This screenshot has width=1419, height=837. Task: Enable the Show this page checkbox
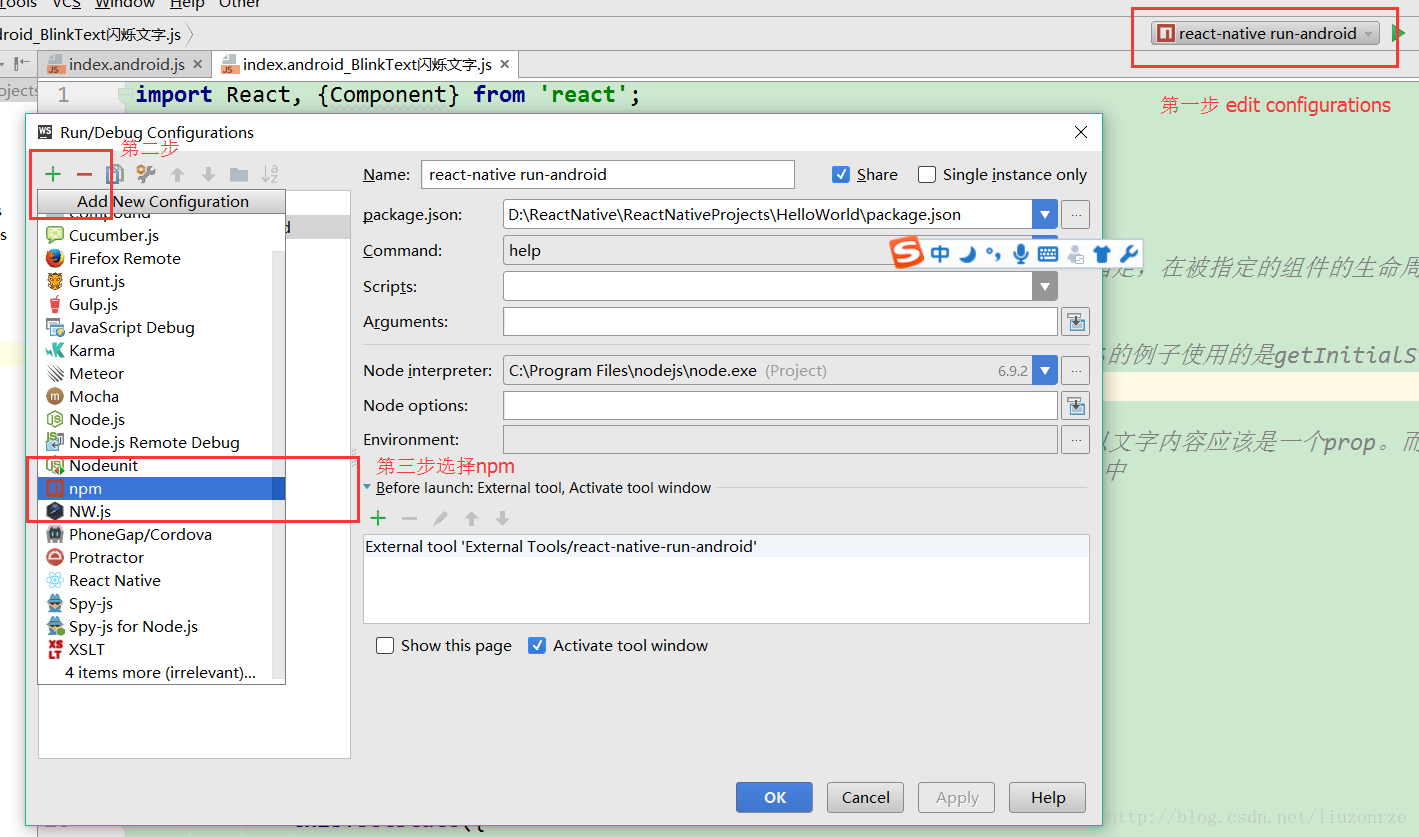(385, 646)
